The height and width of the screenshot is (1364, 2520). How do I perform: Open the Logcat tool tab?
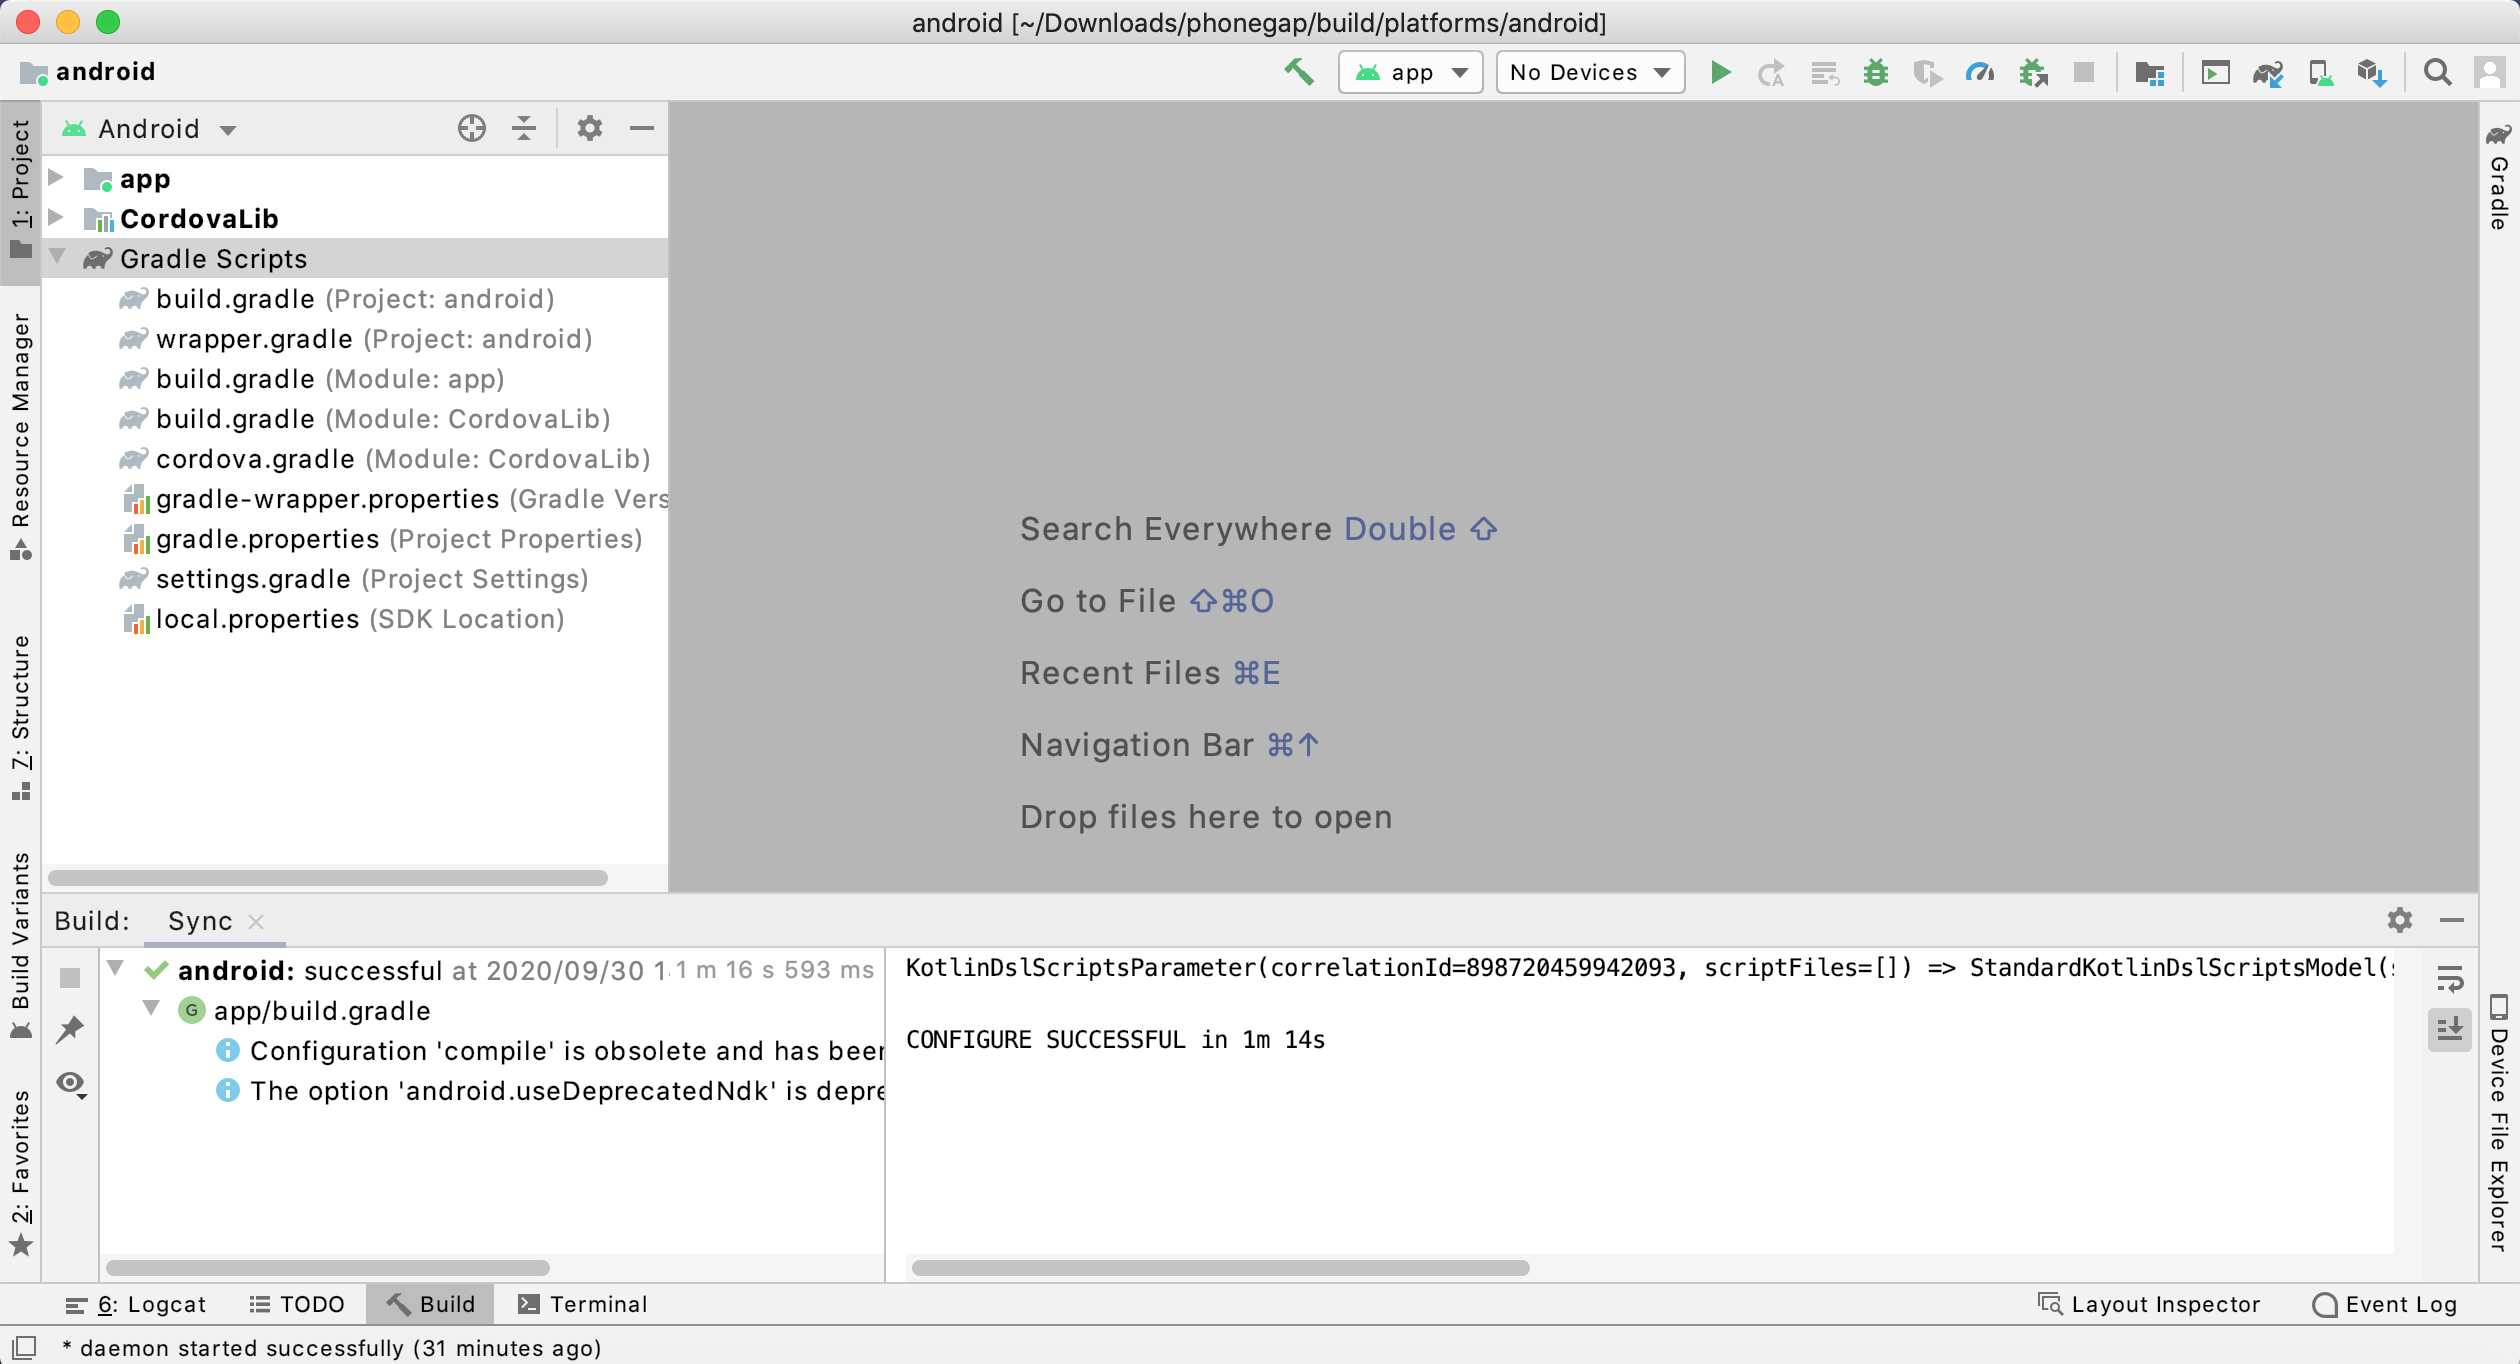(136, 1304)
